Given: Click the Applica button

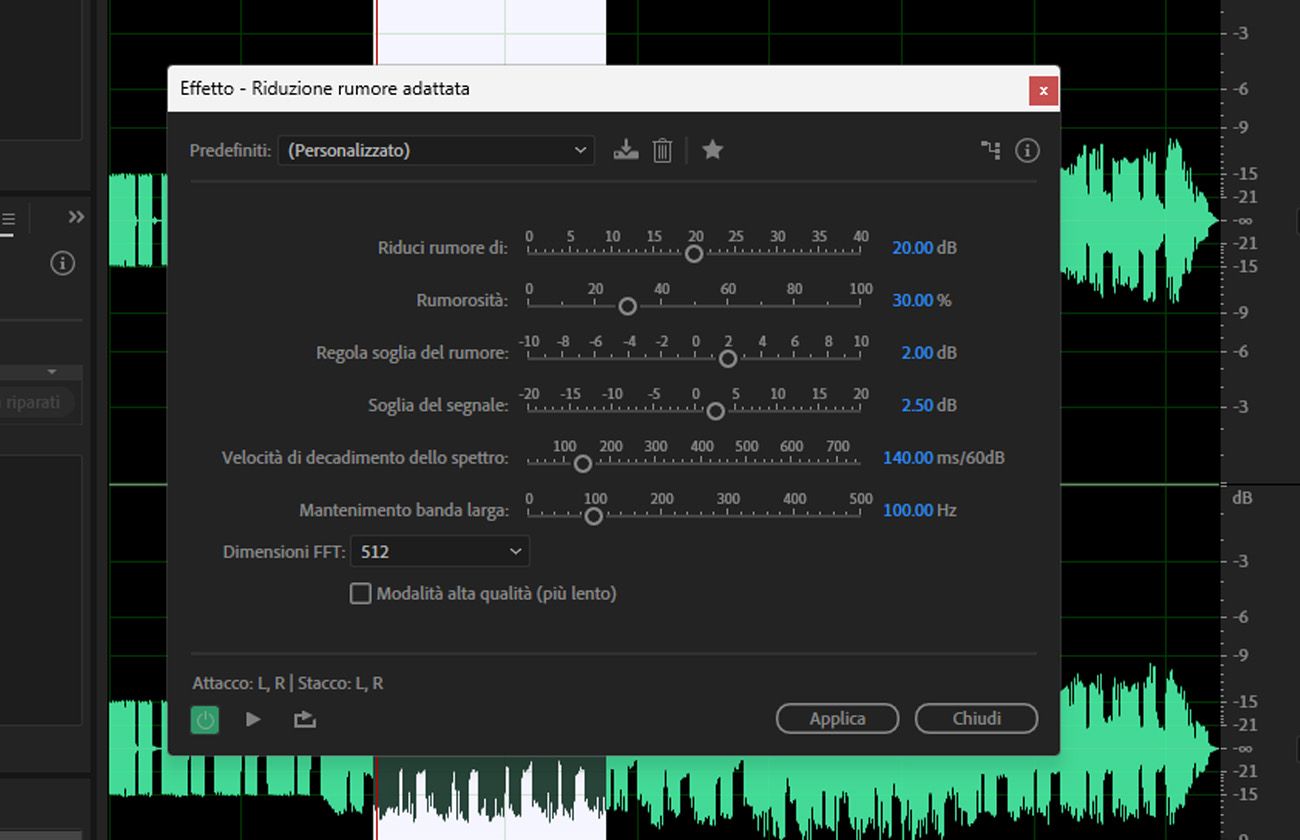Looking at the screenshot, I should coord(837,718).
